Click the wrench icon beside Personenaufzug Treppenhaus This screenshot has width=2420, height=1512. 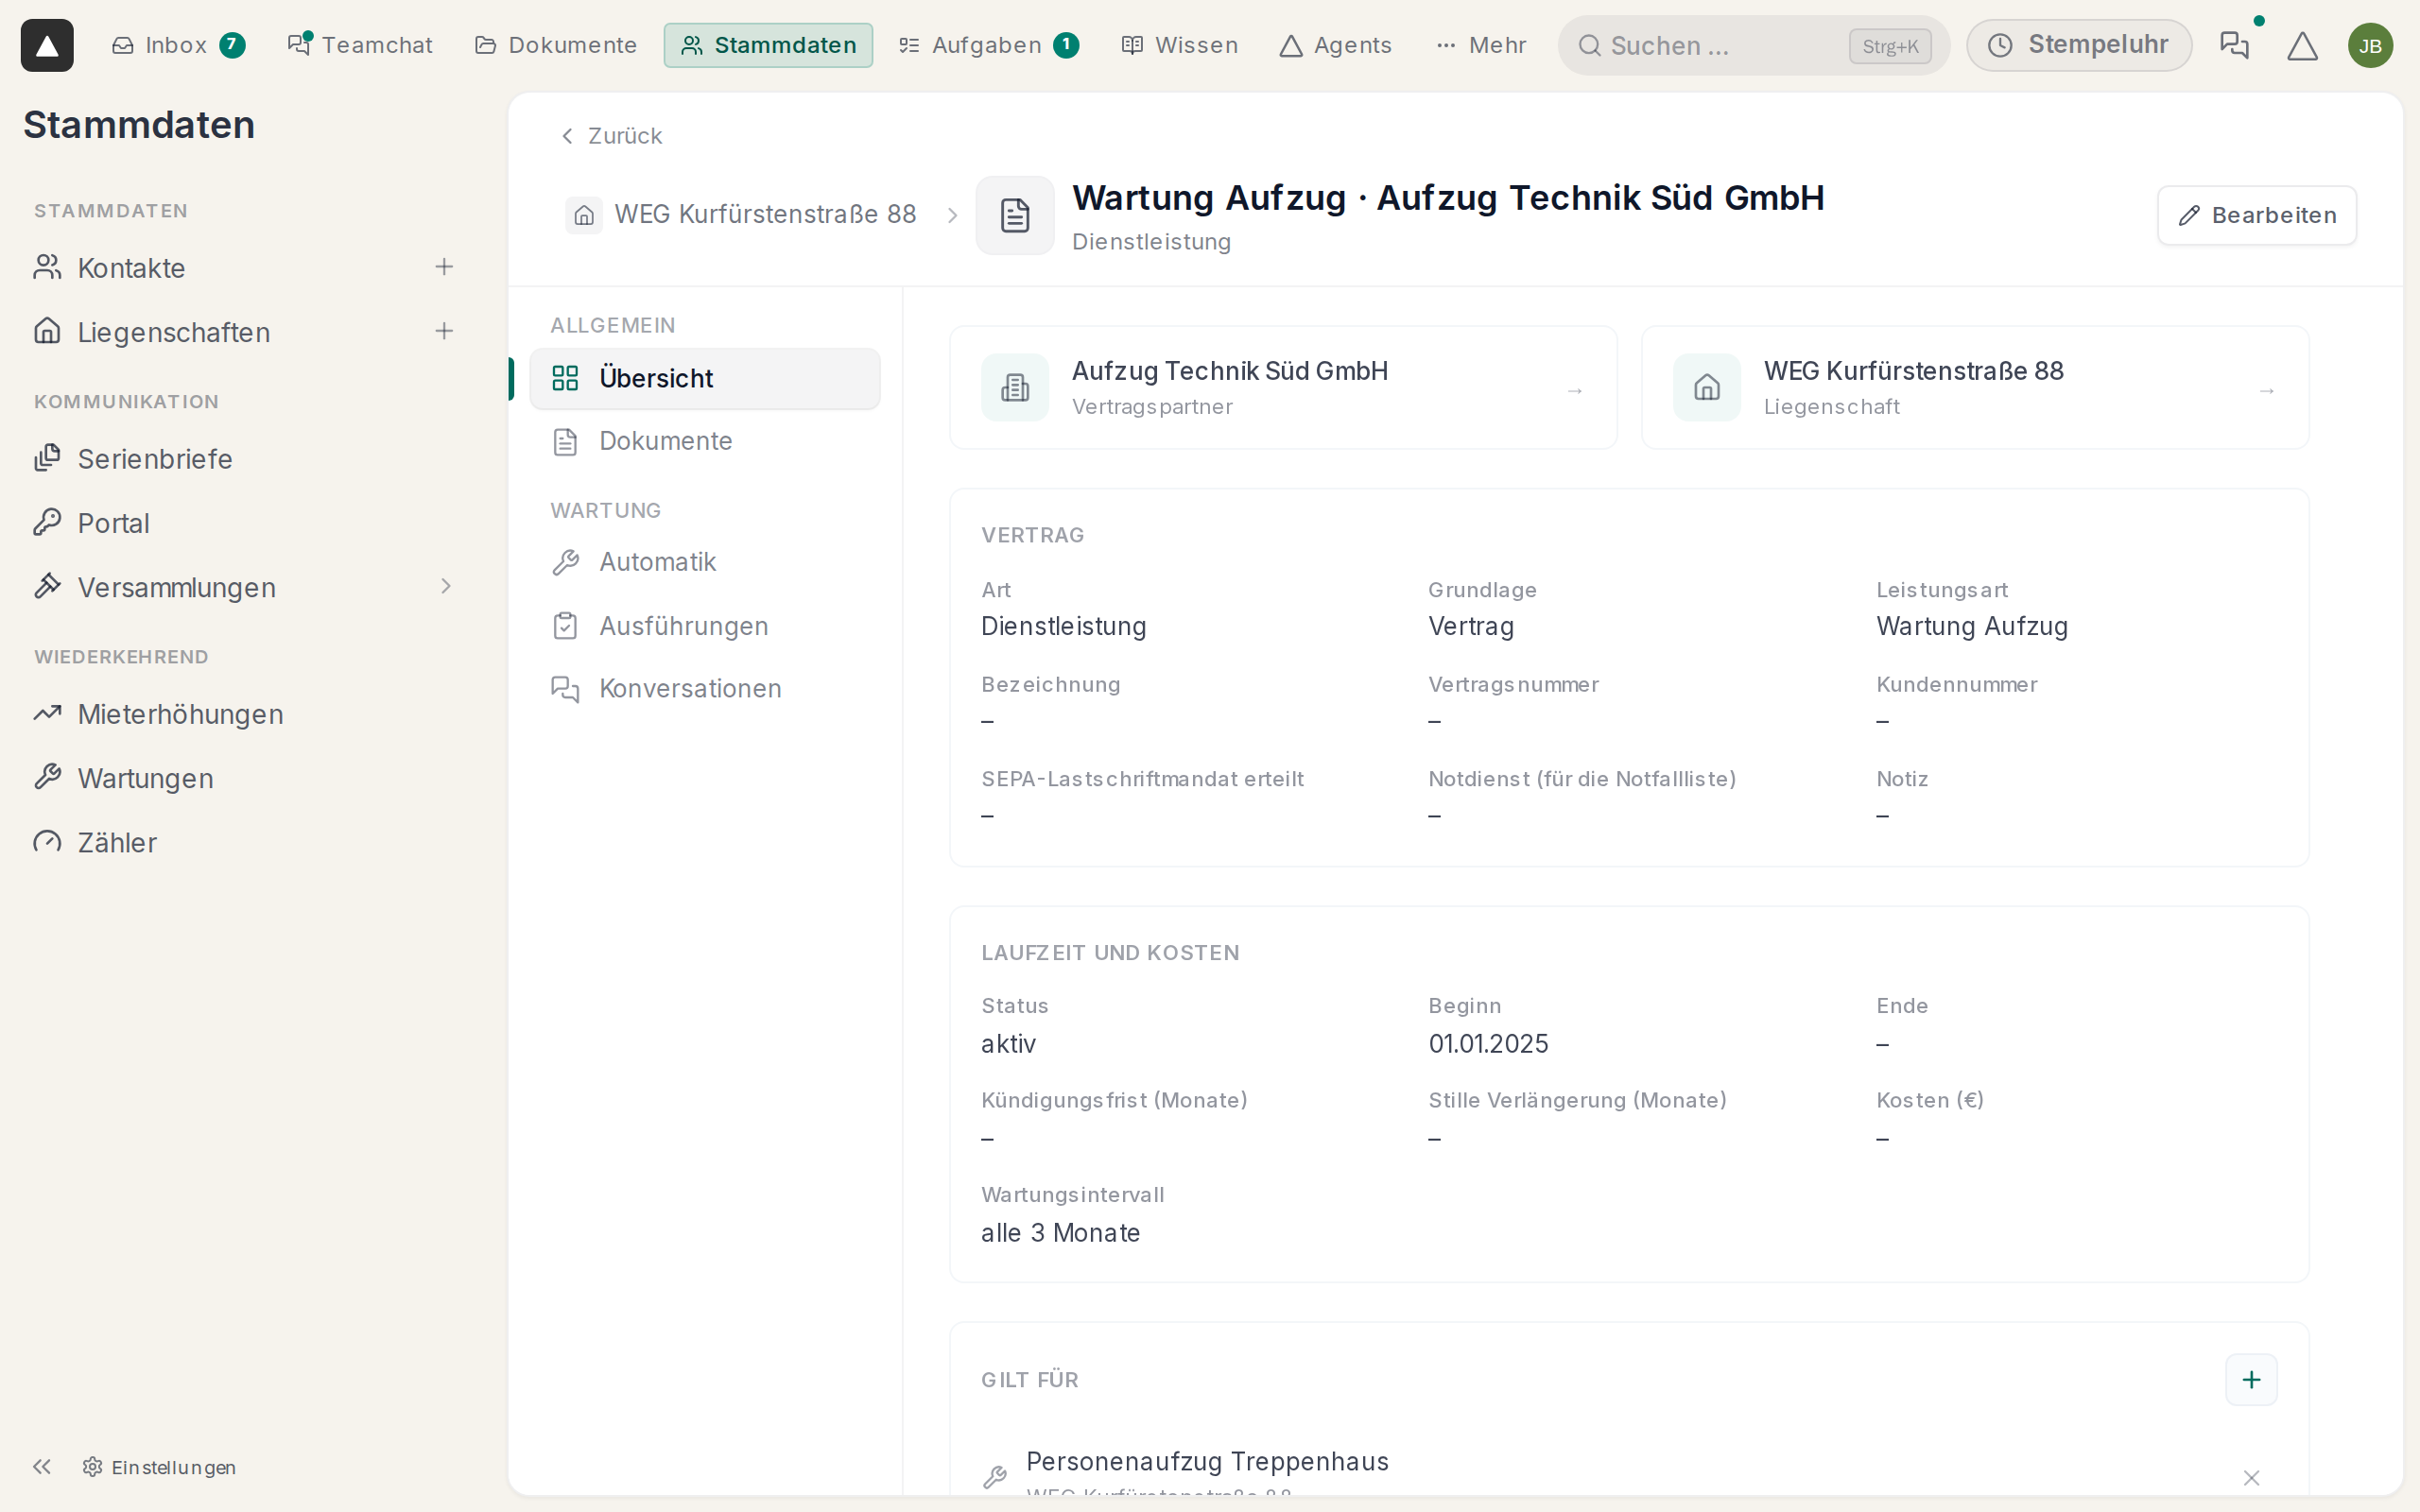(995, 1477)
